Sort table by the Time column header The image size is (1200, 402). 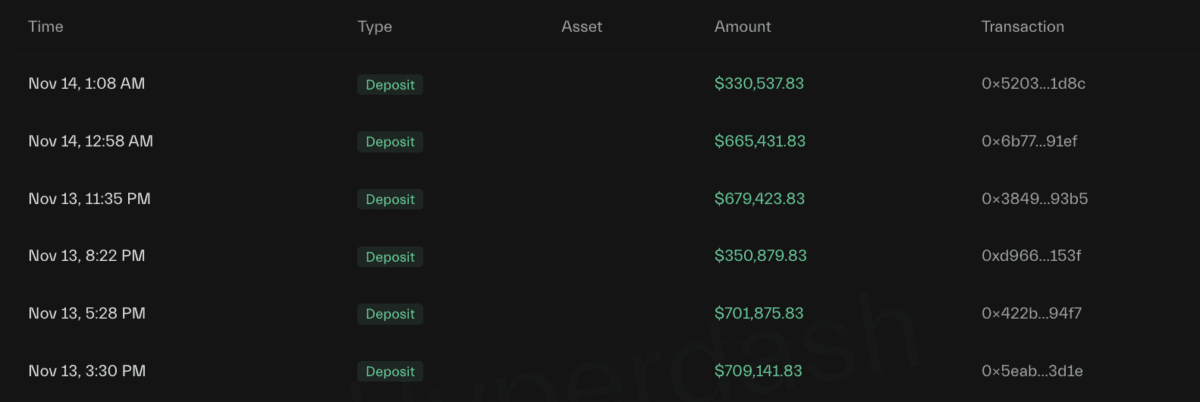coord(46,27)
